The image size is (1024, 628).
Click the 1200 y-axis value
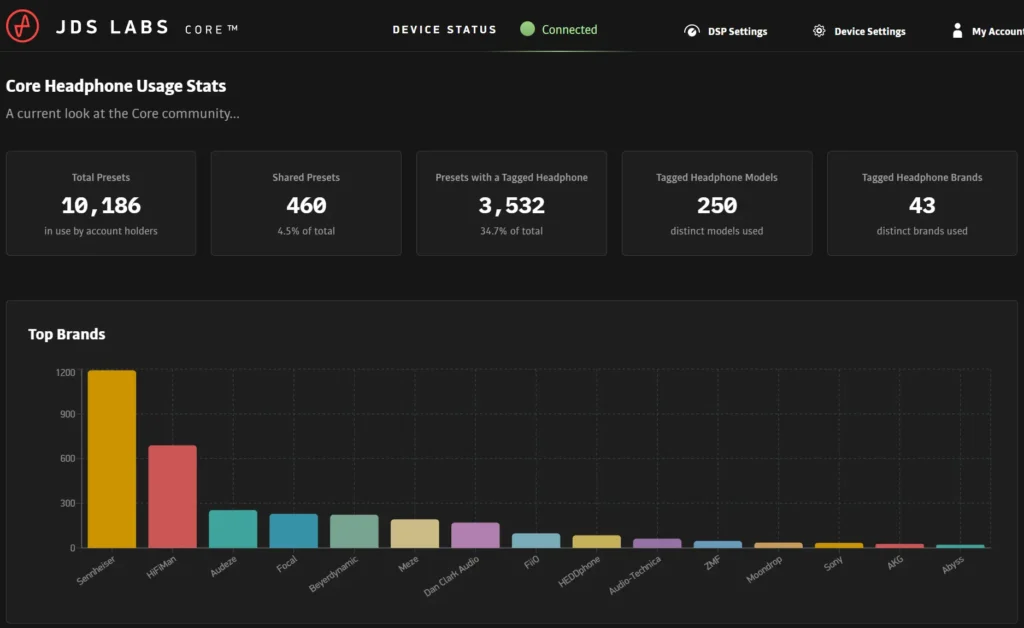[65, 372]
